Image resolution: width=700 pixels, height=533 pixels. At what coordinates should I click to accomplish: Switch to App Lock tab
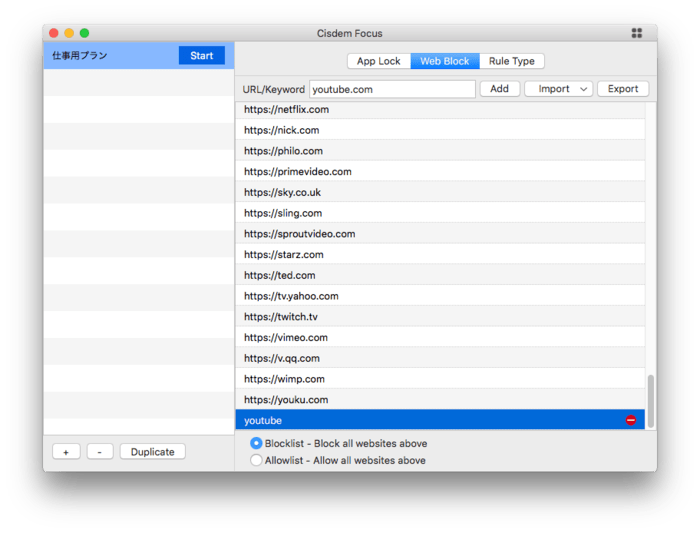(x=379, y=61)
